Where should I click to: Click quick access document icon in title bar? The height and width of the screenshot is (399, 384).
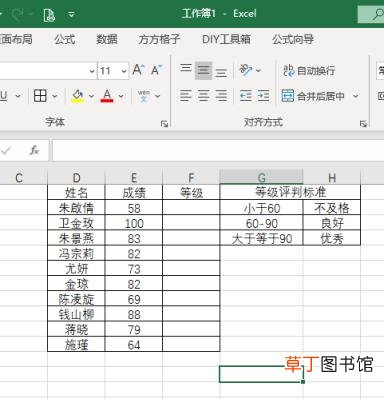coord(49,14)
